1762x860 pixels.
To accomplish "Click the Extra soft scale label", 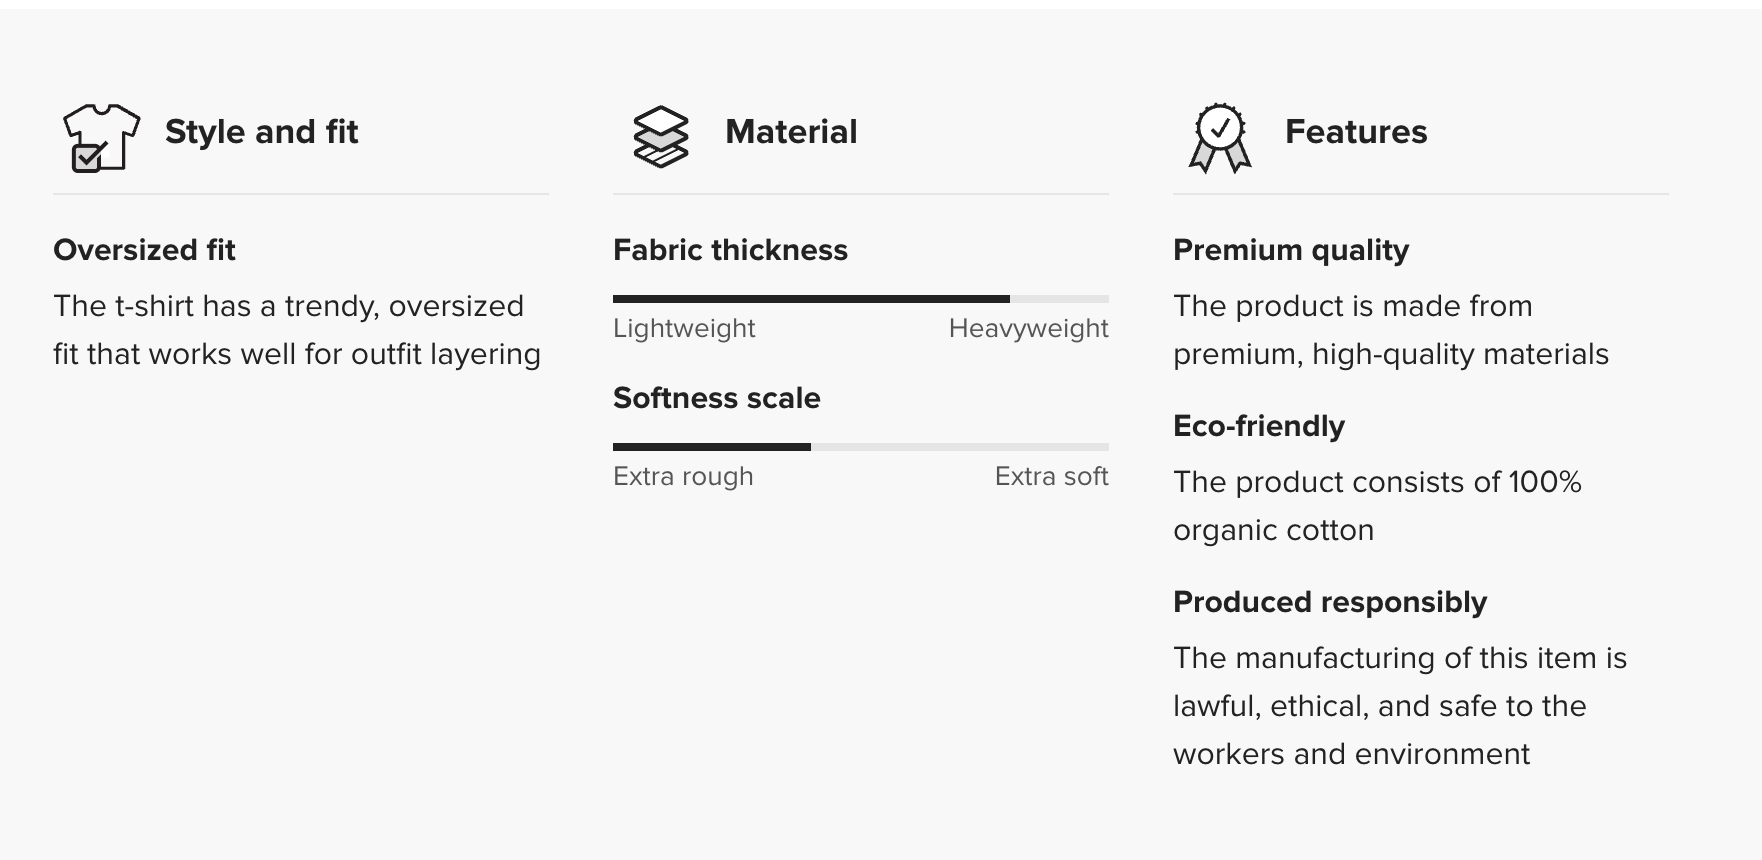I will (1051, 476).
